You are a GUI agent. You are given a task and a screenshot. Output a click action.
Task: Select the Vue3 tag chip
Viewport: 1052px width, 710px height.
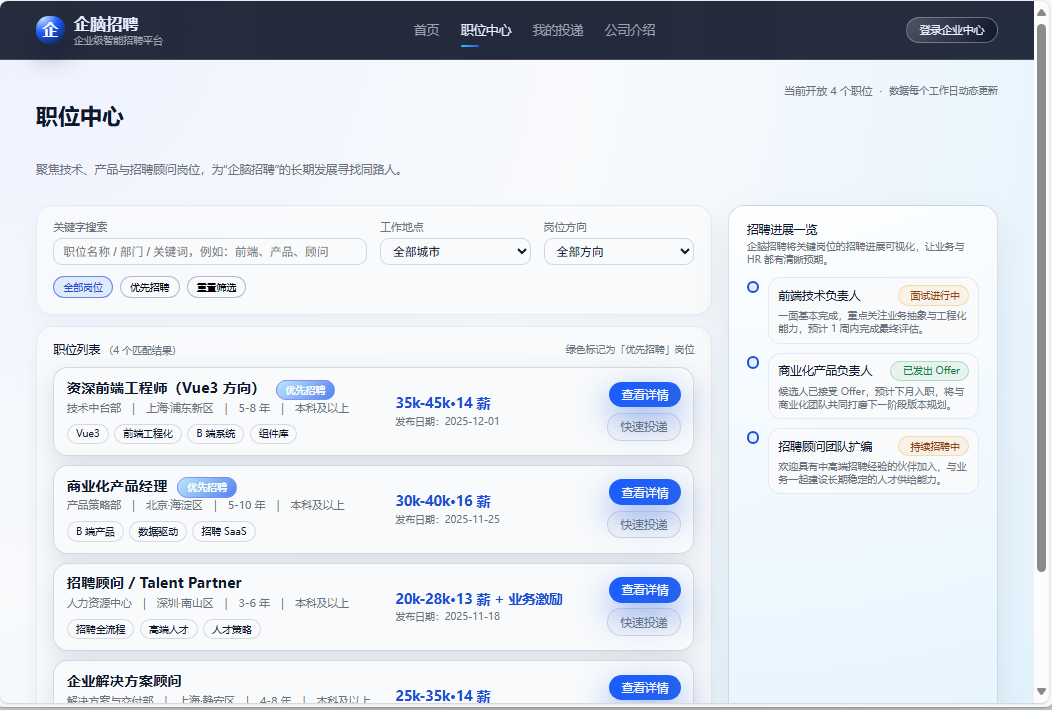tap(87, 434)
